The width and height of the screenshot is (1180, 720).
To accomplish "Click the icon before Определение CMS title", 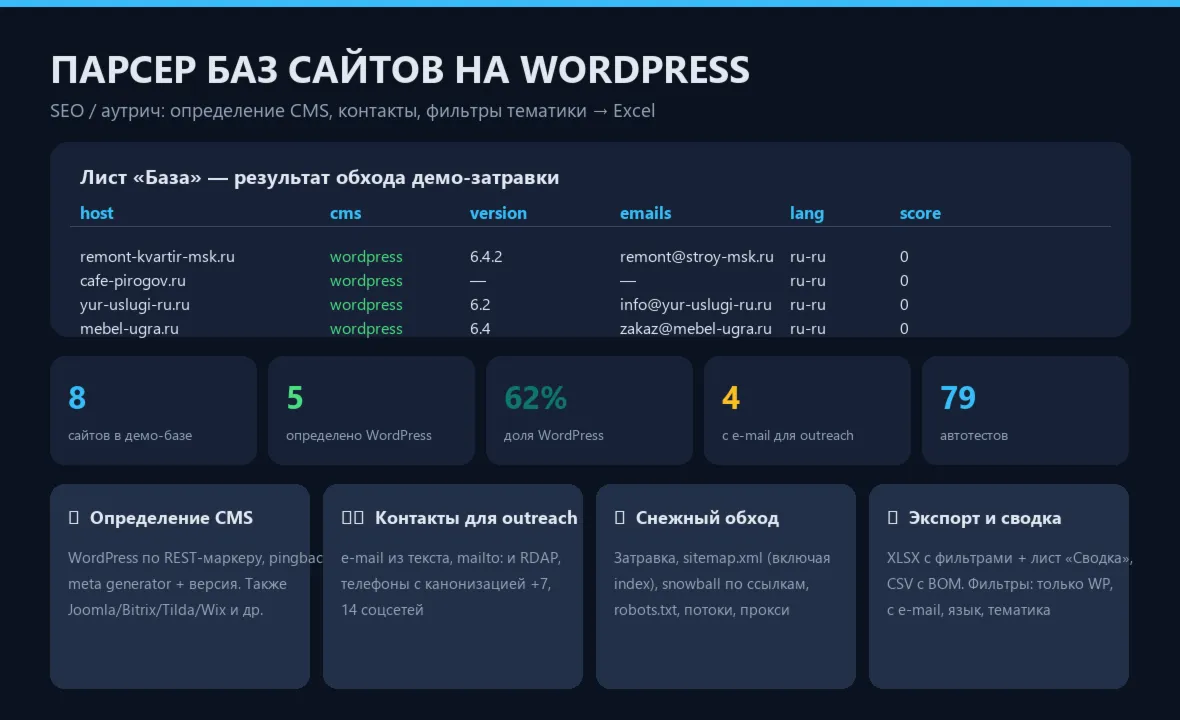I will pyautogui.click(x=74, y=518).
